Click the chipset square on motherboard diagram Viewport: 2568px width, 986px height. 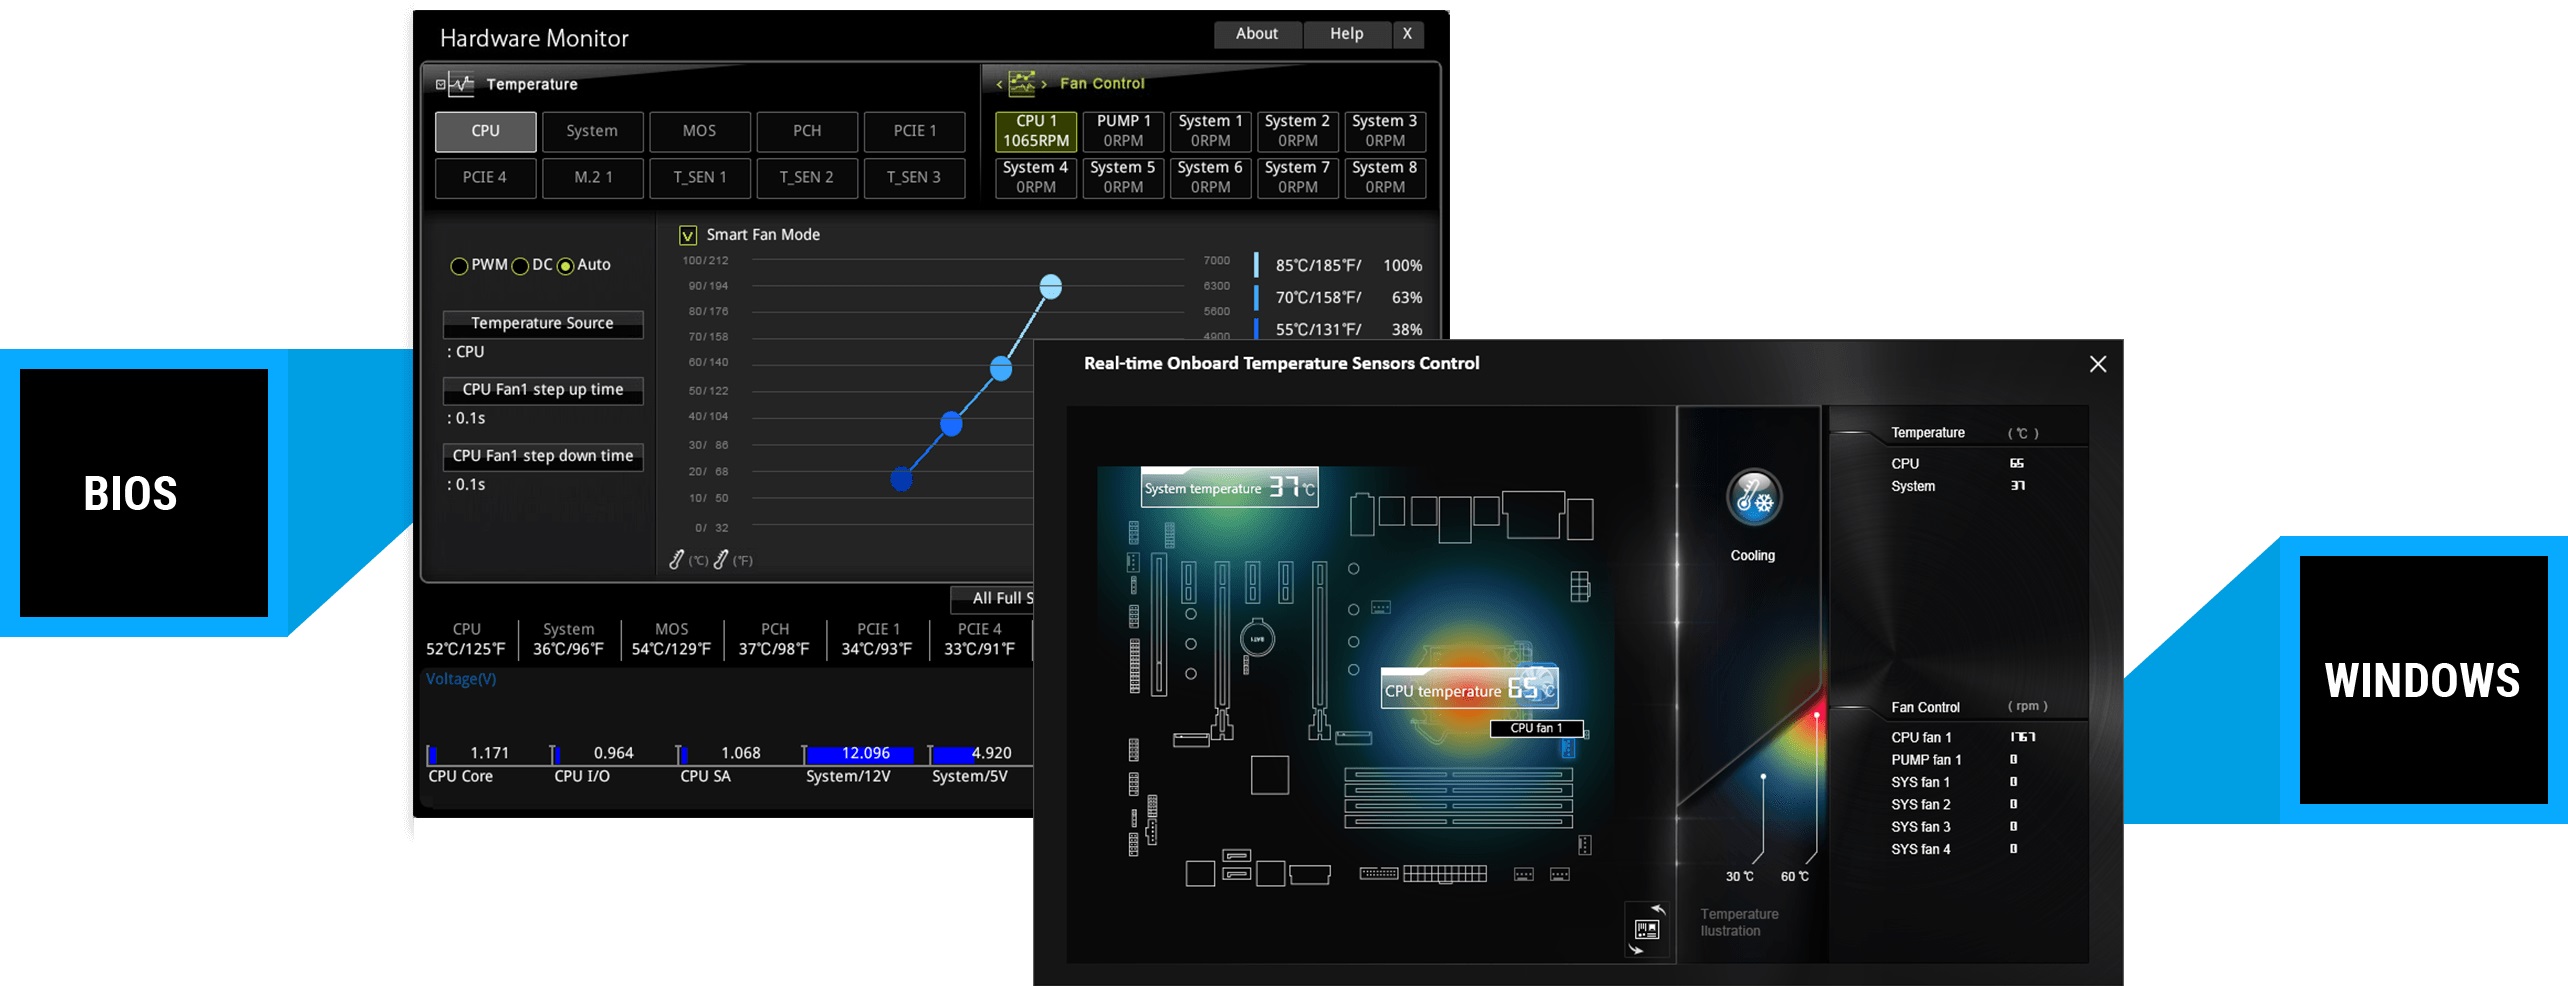click(x=1270, y=775)
